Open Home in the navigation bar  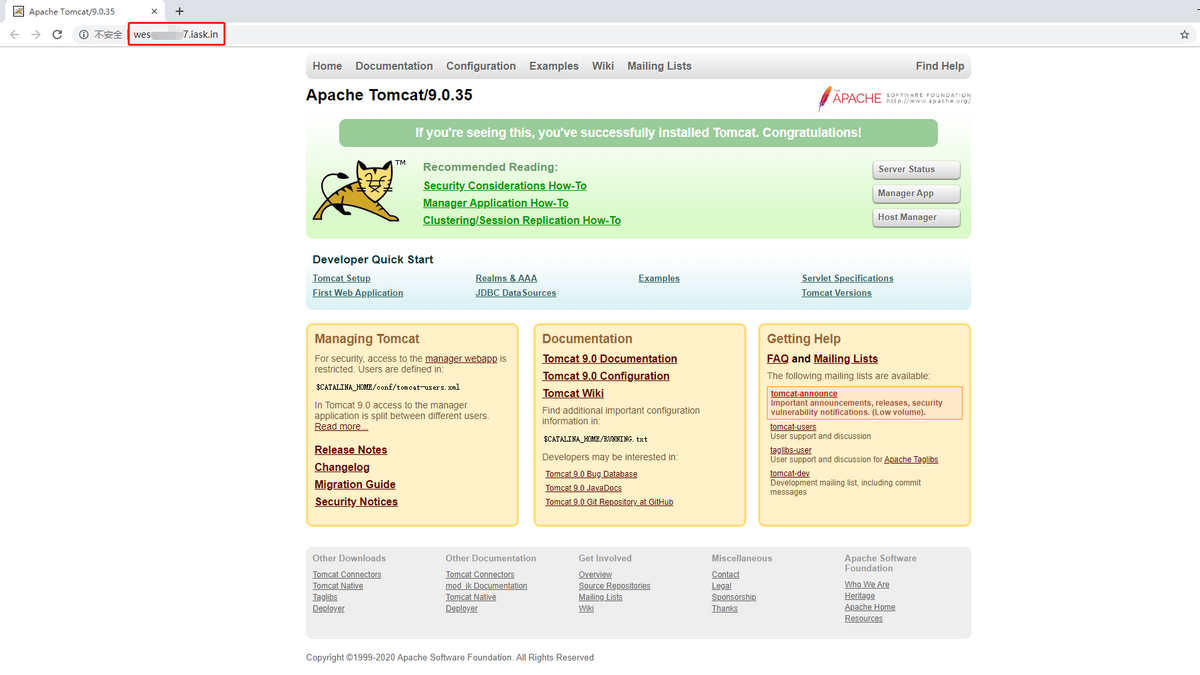tap(327, 66)
